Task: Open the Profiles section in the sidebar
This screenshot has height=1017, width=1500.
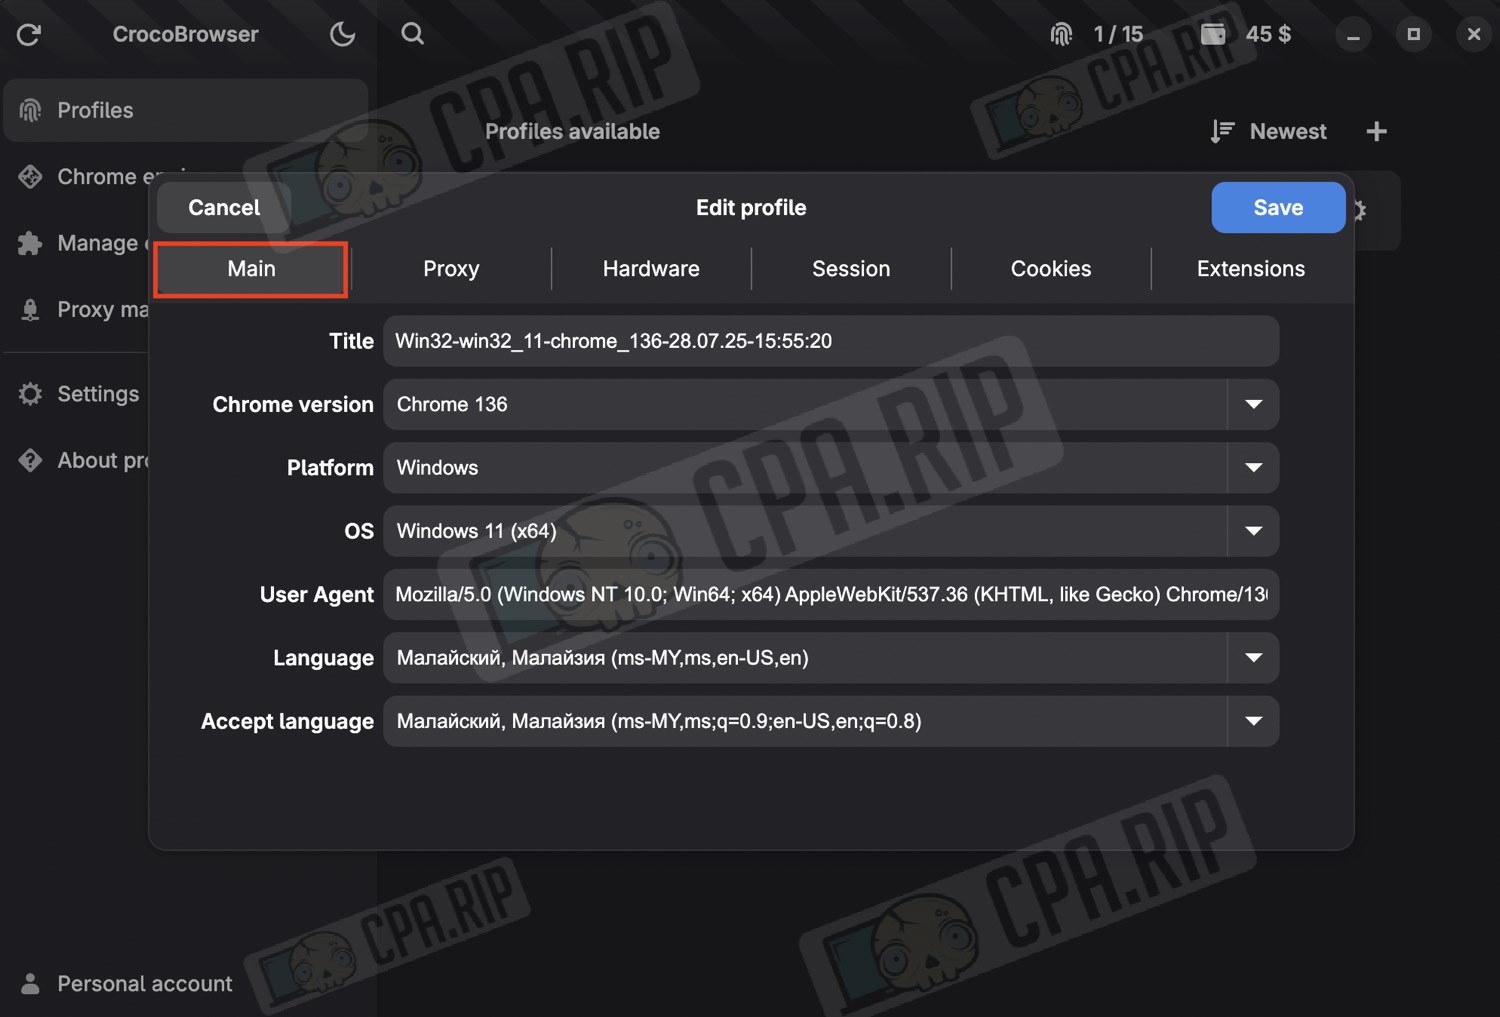Action: [186, 110]
